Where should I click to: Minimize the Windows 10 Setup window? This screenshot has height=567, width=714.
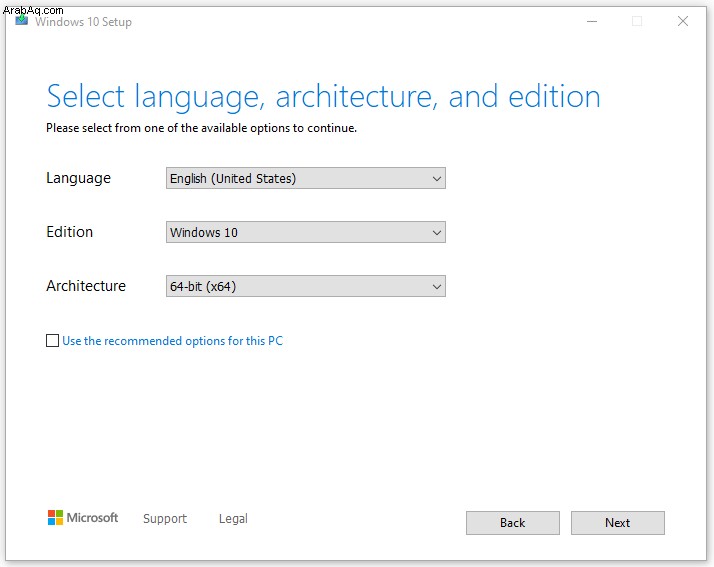(592, 21)
